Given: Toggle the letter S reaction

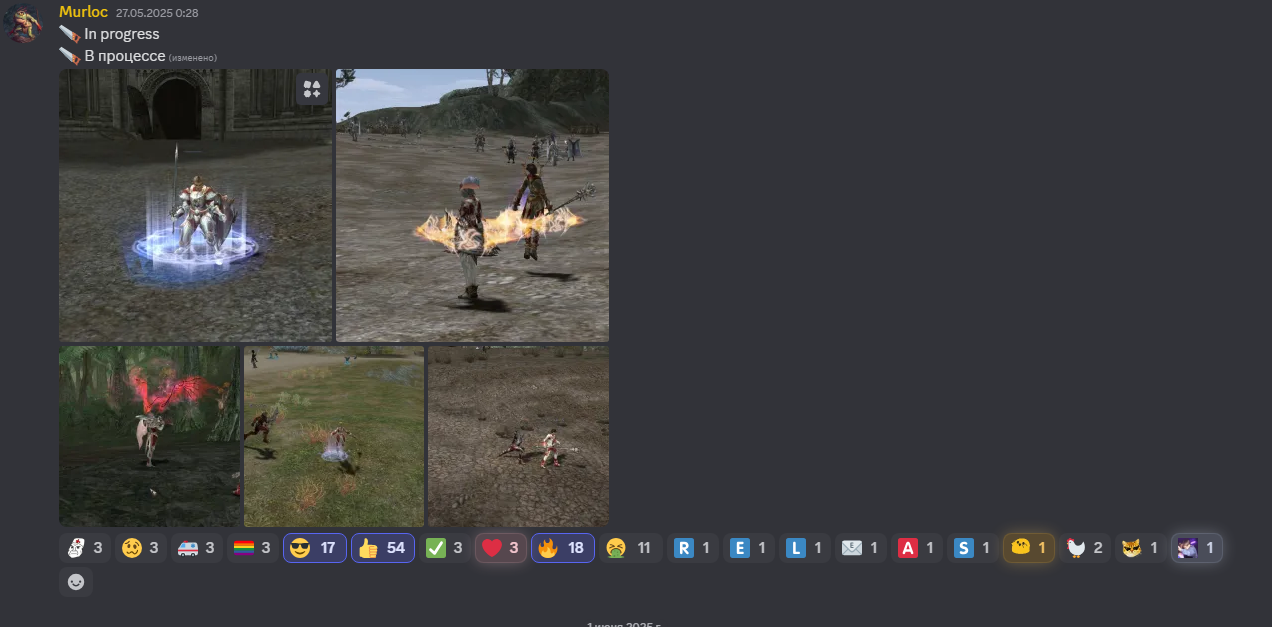Looking at the screenshot, I should pos(973,548).
